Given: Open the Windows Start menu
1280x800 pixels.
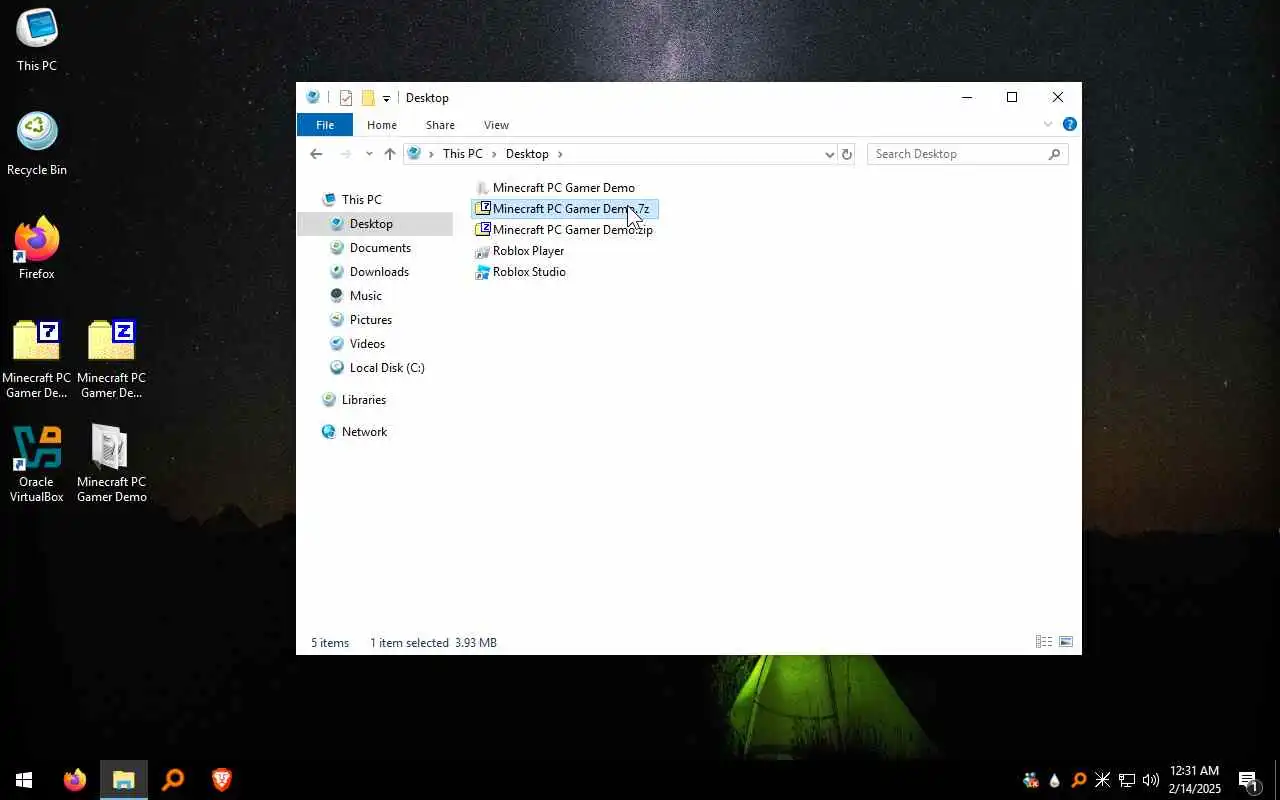Looking at the screenshot, I should click(x=24, y=780).
